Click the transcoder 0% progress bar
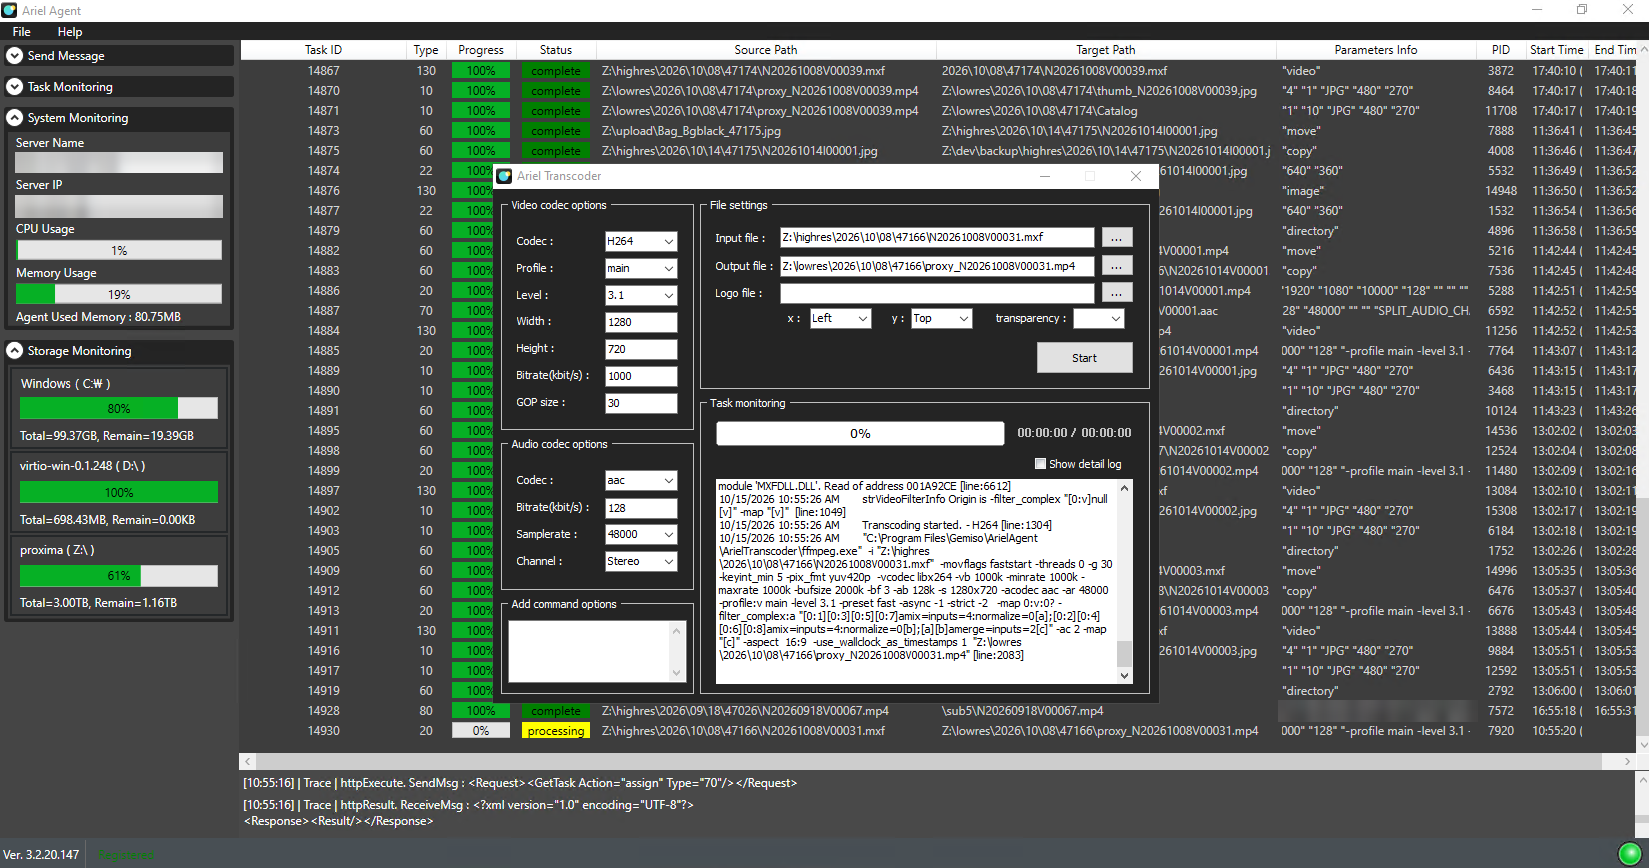 click(860, 433)
